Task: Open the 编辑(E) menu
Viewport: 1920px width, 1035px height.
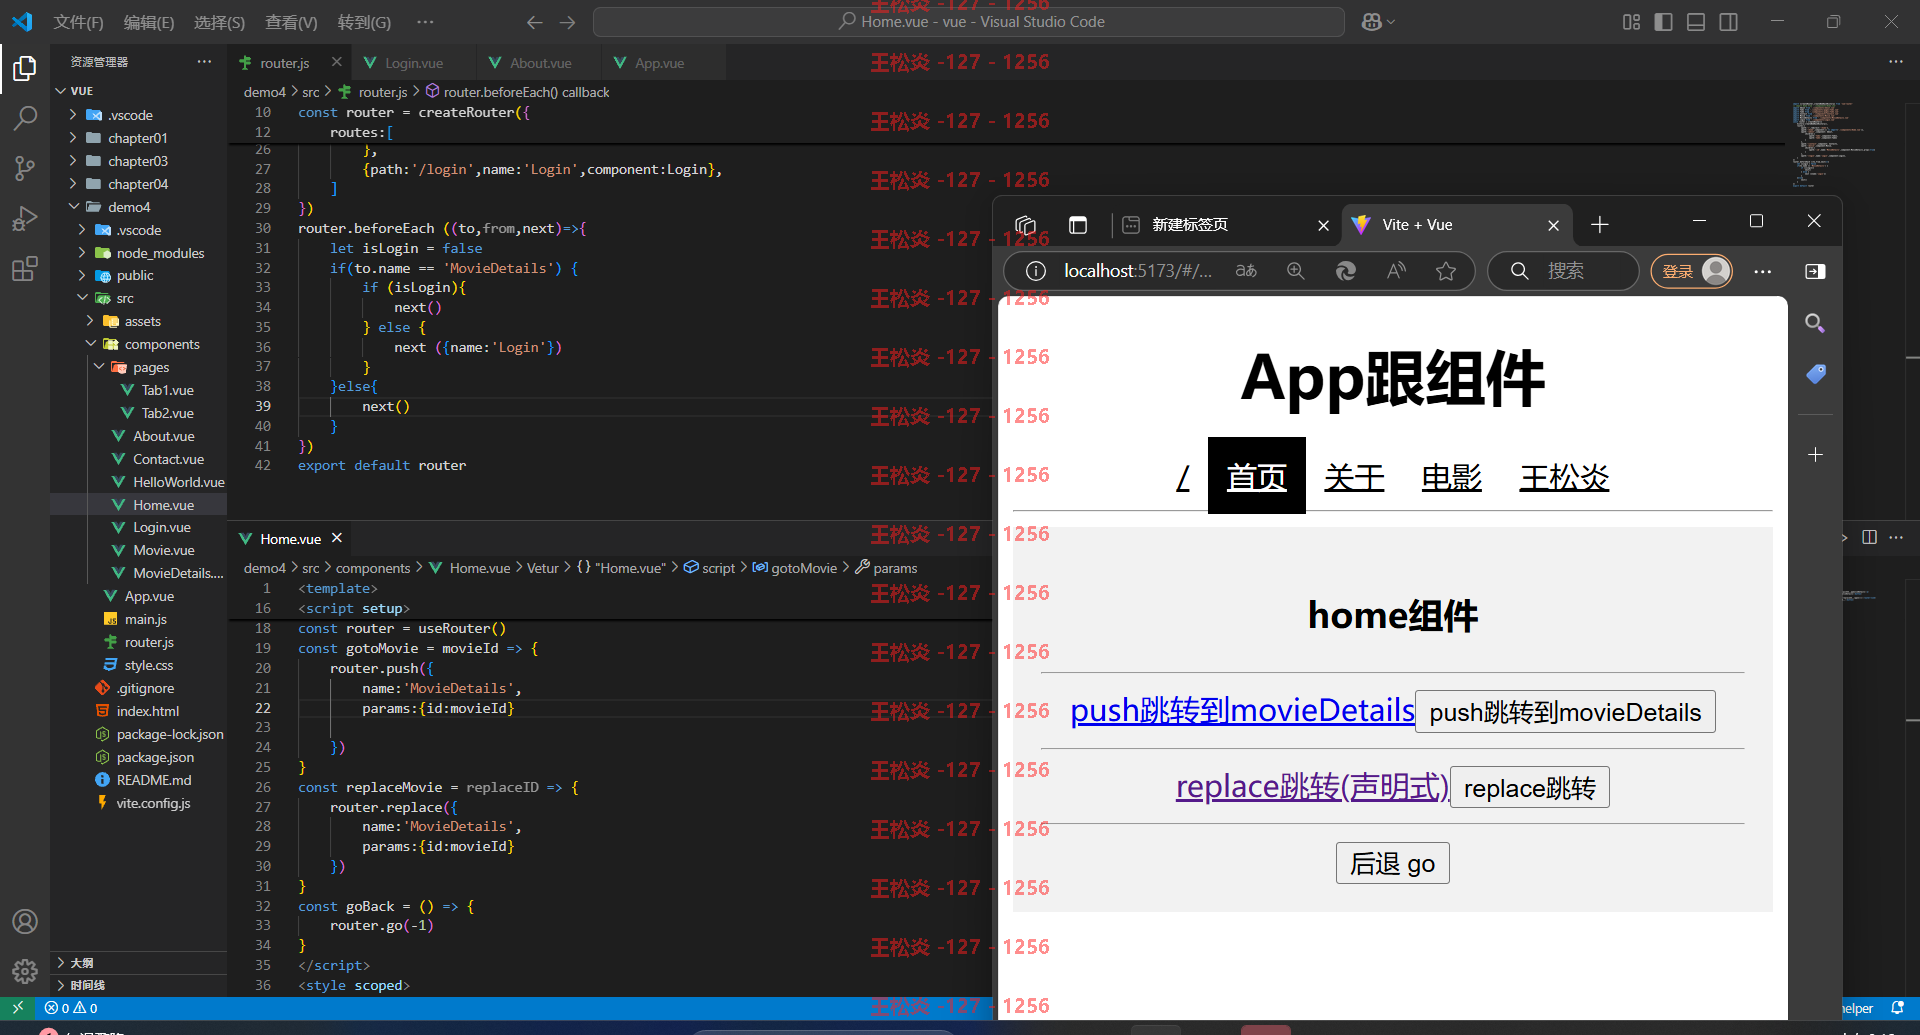Action: click(x=149, y=22)
